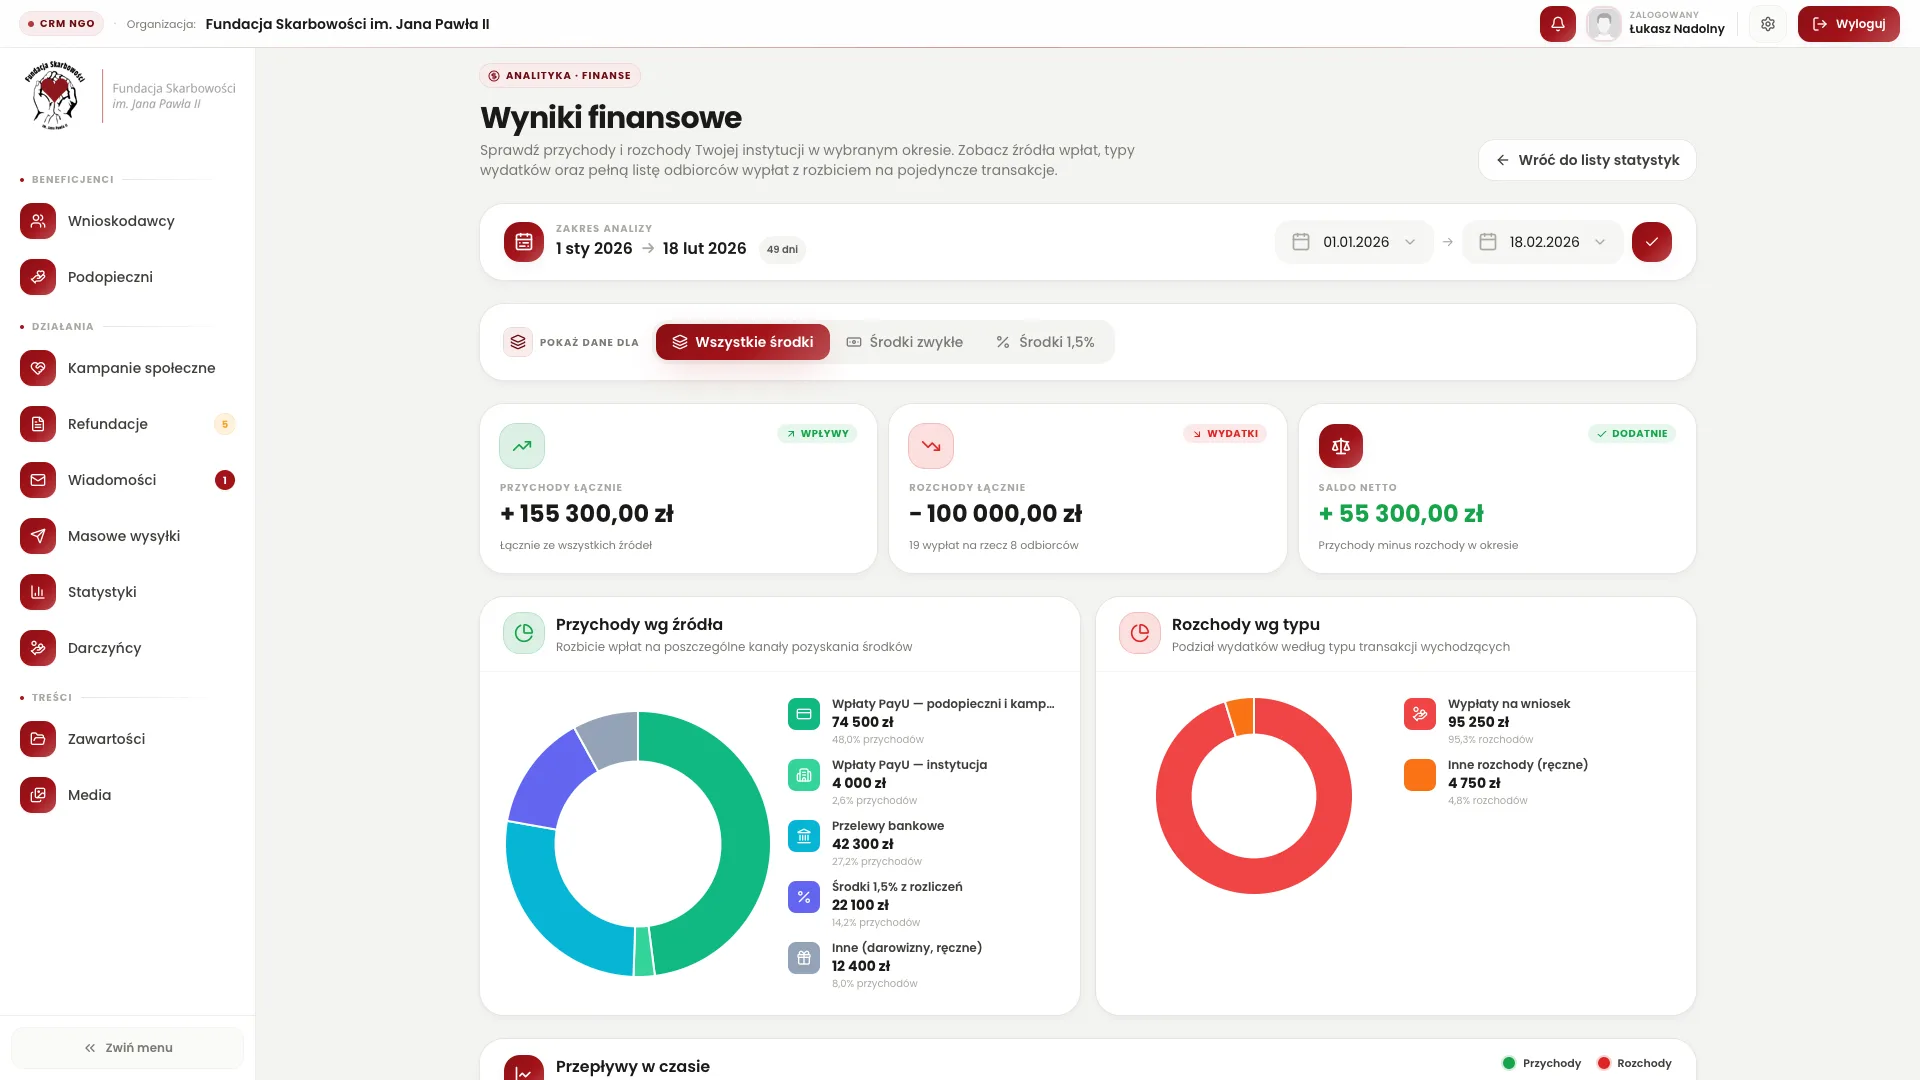Image resolution: width=1920 pixels, height=1080 pixels.
Task: Click the Darczyńcy donor icon
Action: pyautogui.click(x=38, y=648)
